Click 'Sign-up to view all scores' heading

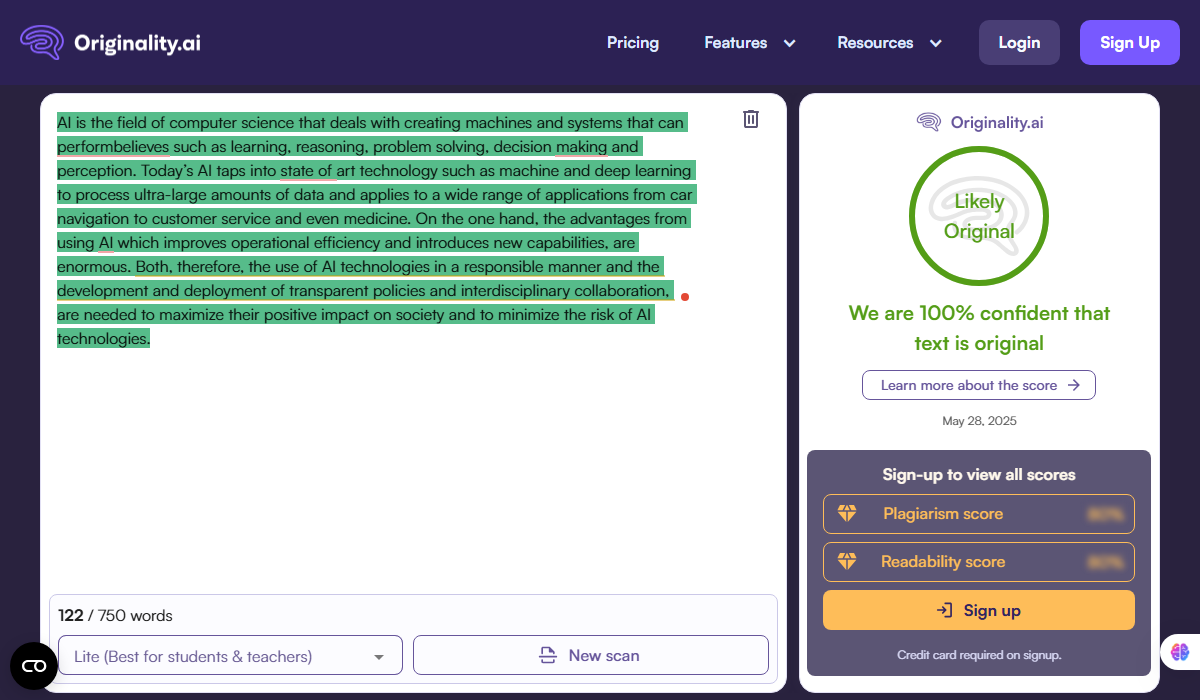(x=979, y=474)
